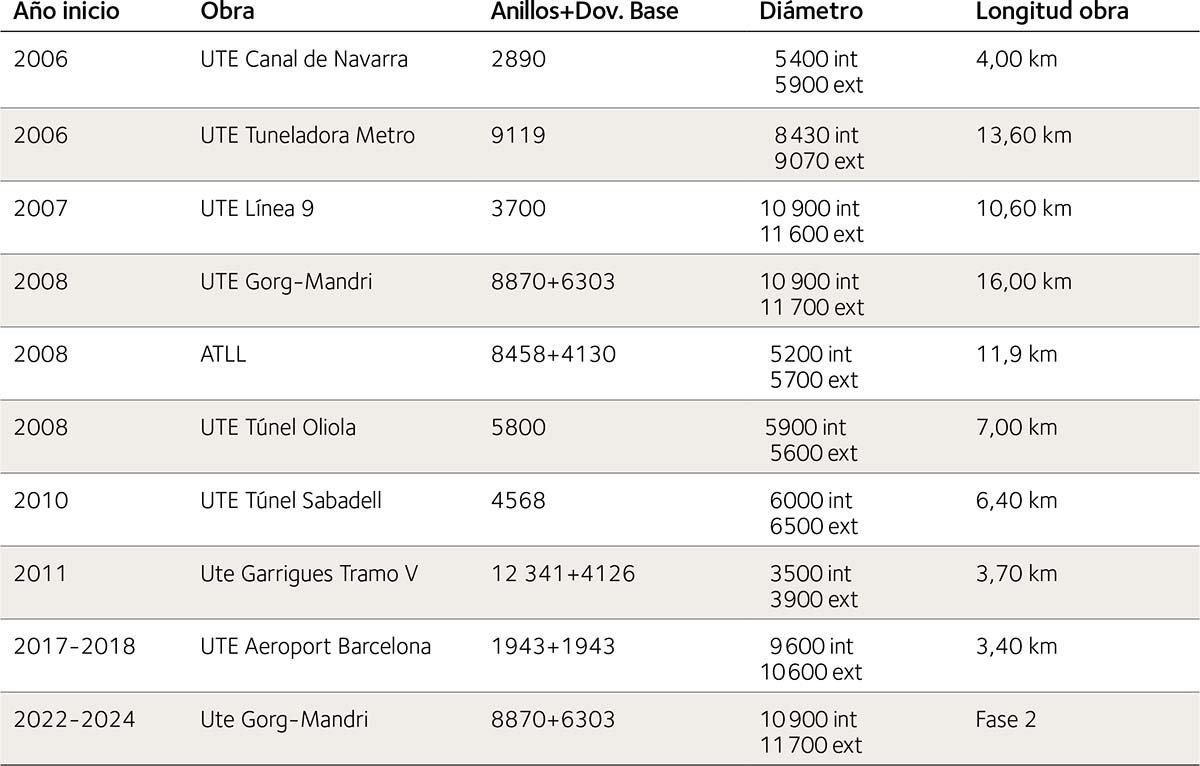Select the '1943+1943' rings value
This screenshot has width=1200, height=766.
(552, 646)
